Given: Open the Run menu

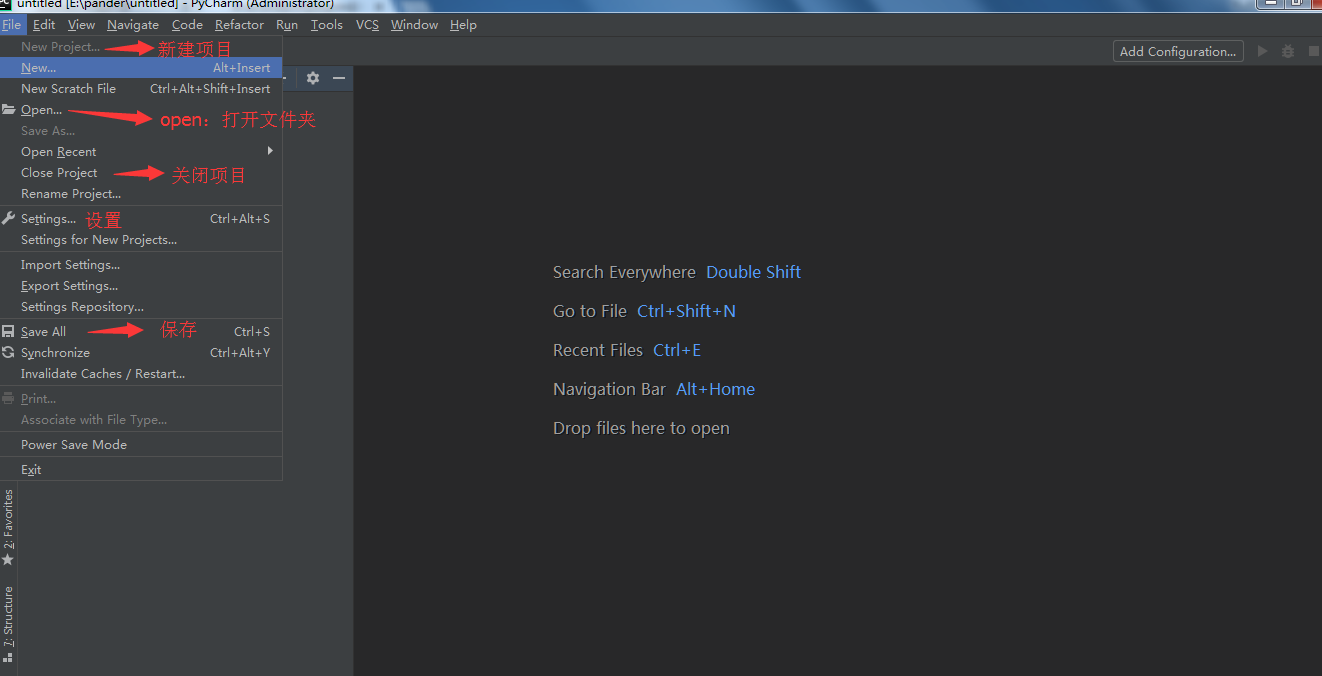Looking at the screenshot, I should 287,24.
